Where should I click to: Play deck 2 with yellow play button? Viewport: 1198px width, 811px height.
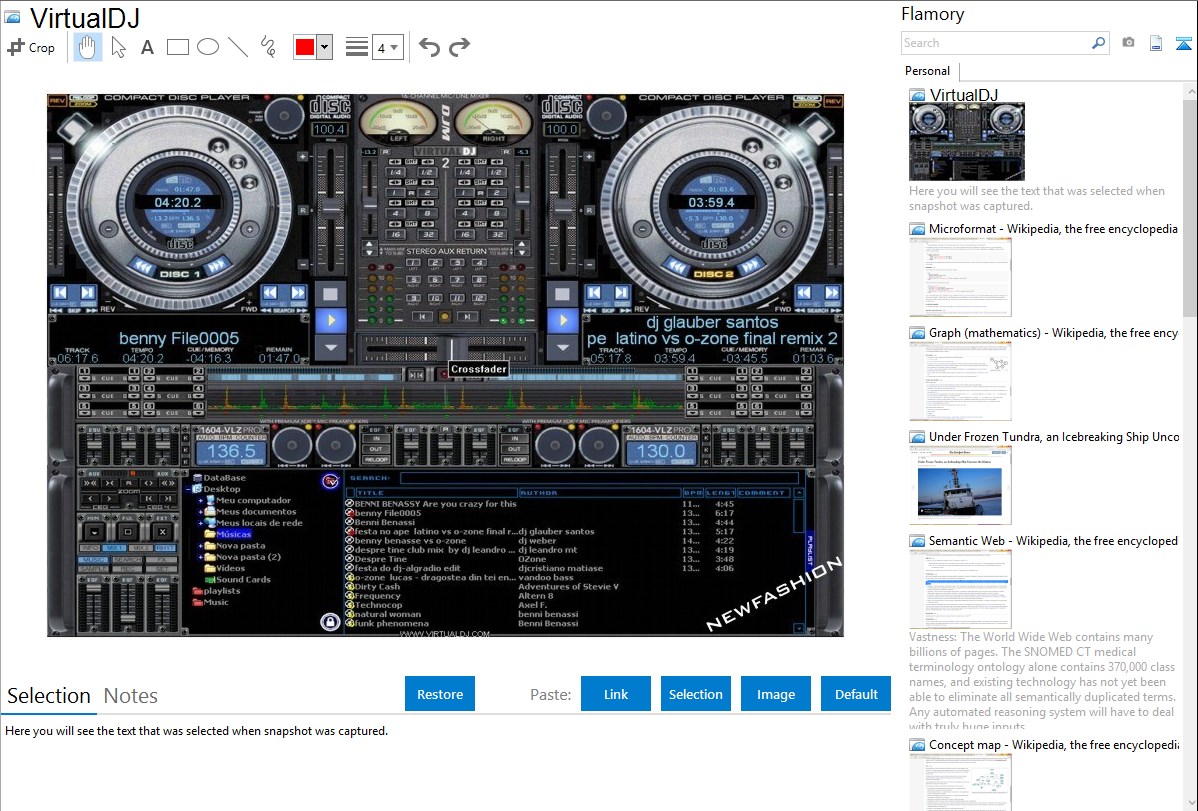563,320
